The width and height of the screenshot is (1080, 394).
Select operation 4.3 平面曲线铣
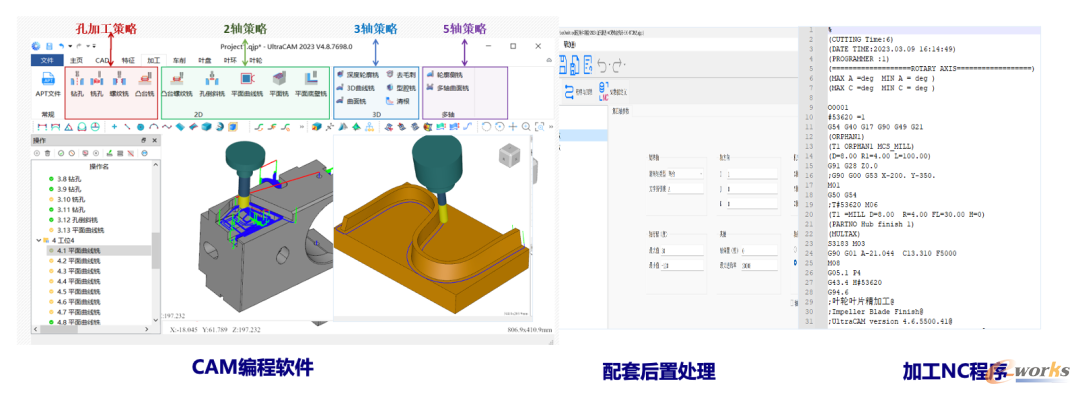click(75, 271)
